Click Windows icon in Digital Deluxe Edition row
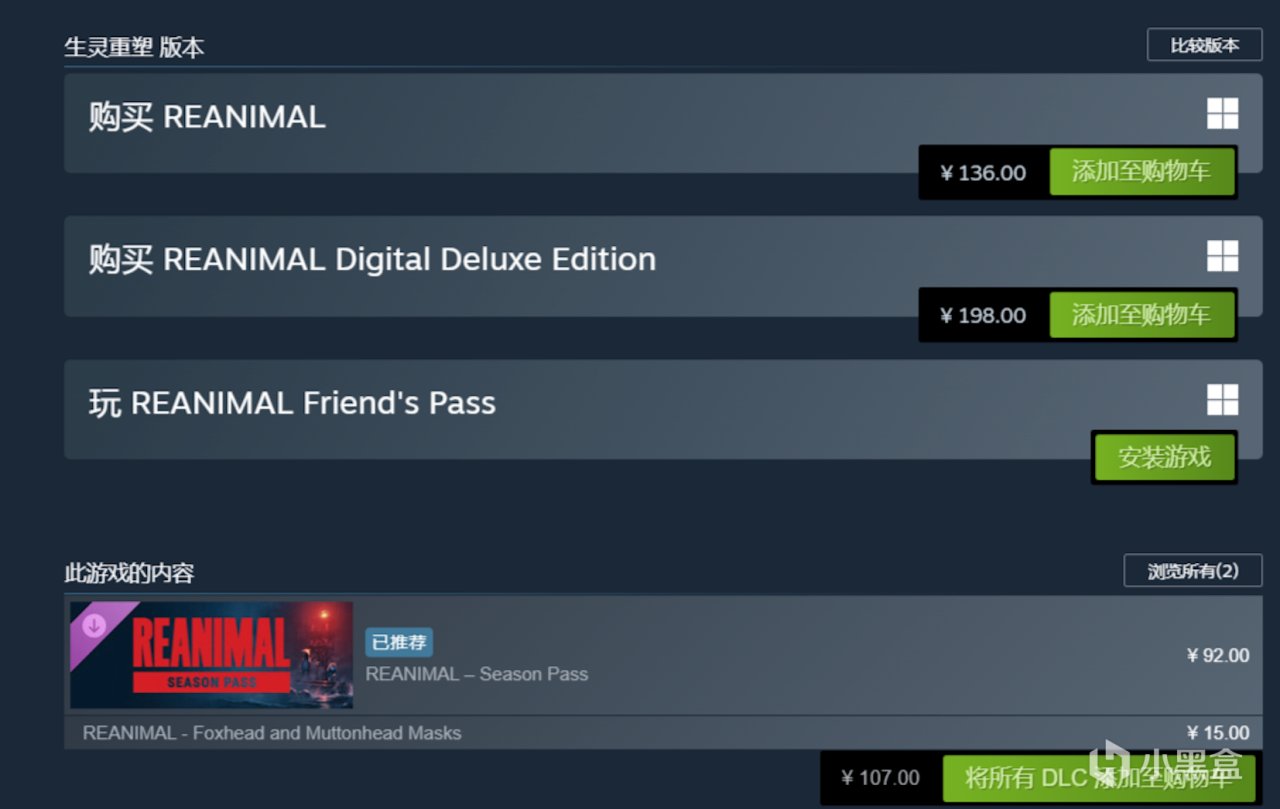 click(1222, 257)
